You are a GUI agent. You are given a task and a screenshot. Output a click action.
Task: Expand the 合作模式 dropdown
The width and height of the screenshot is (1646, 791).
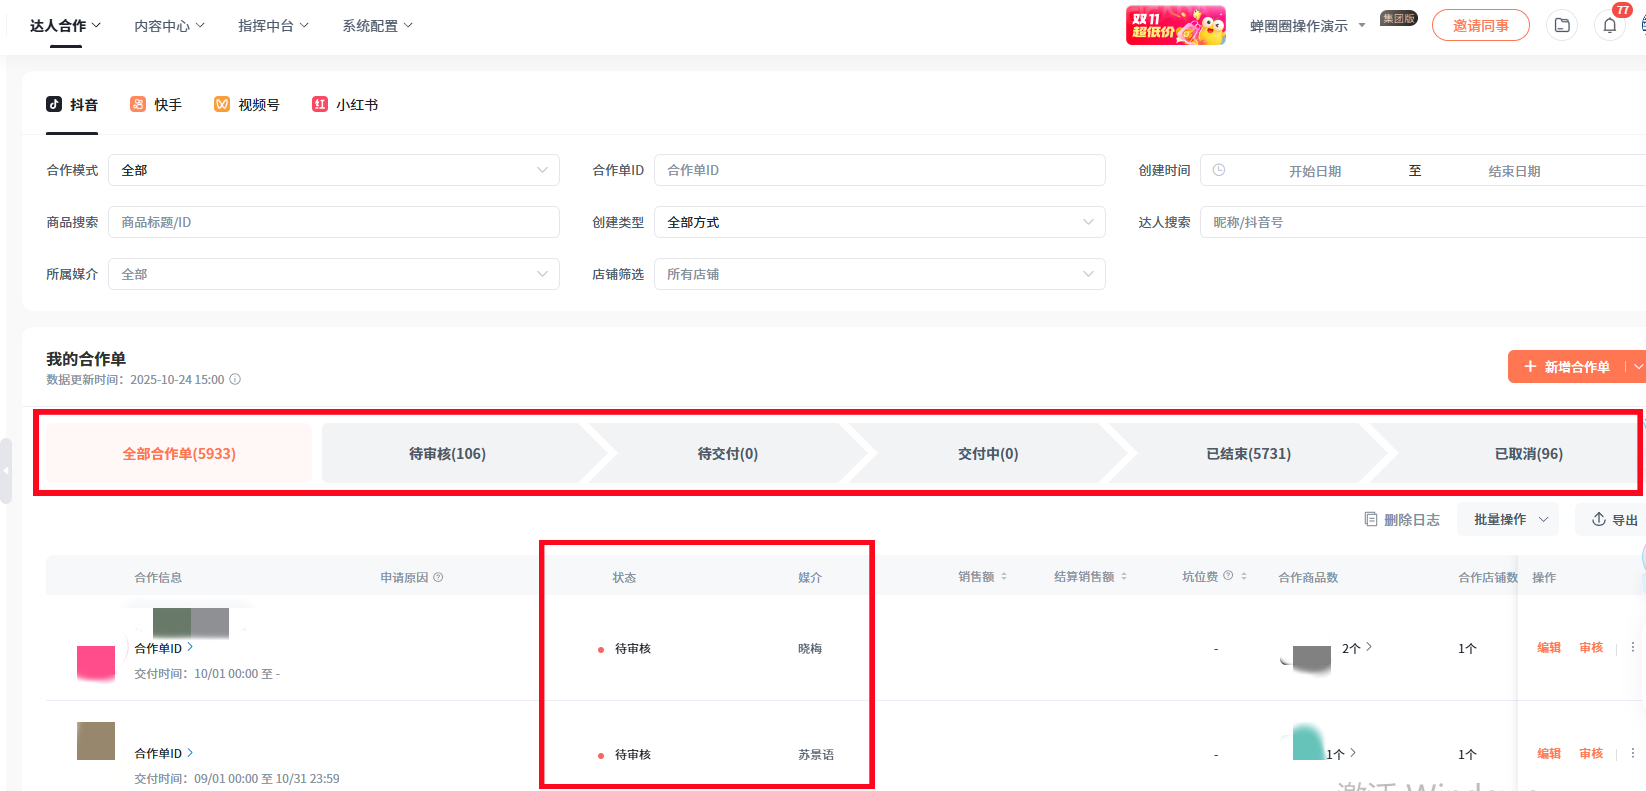333,171
